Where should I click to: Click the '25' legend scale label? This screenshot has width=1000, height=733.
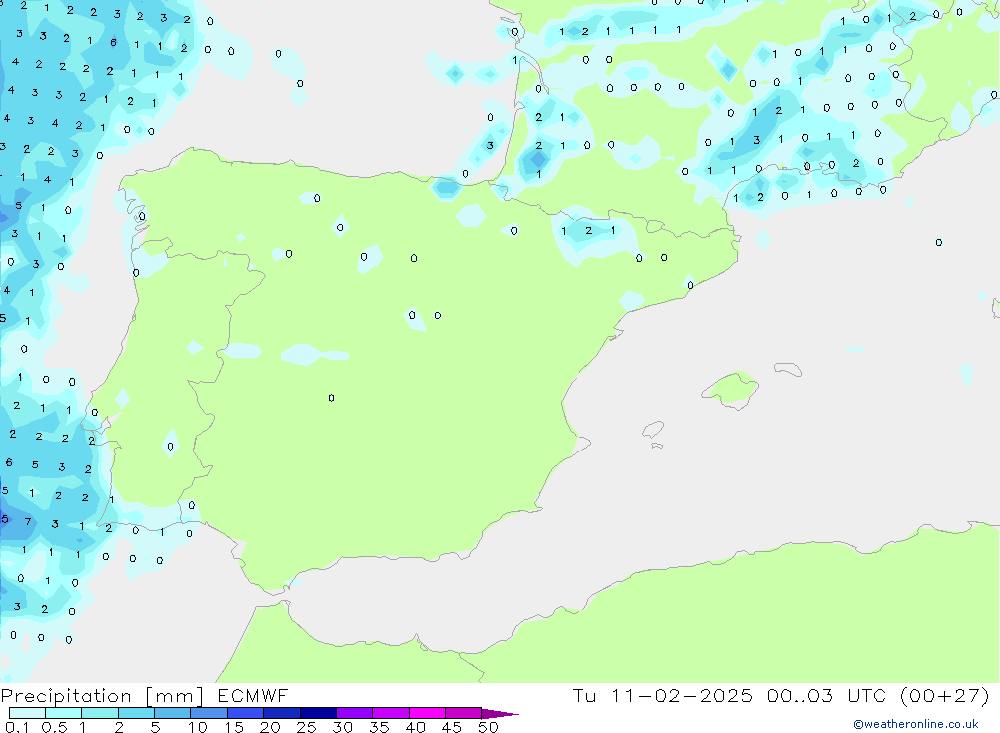tap(306, 727)
